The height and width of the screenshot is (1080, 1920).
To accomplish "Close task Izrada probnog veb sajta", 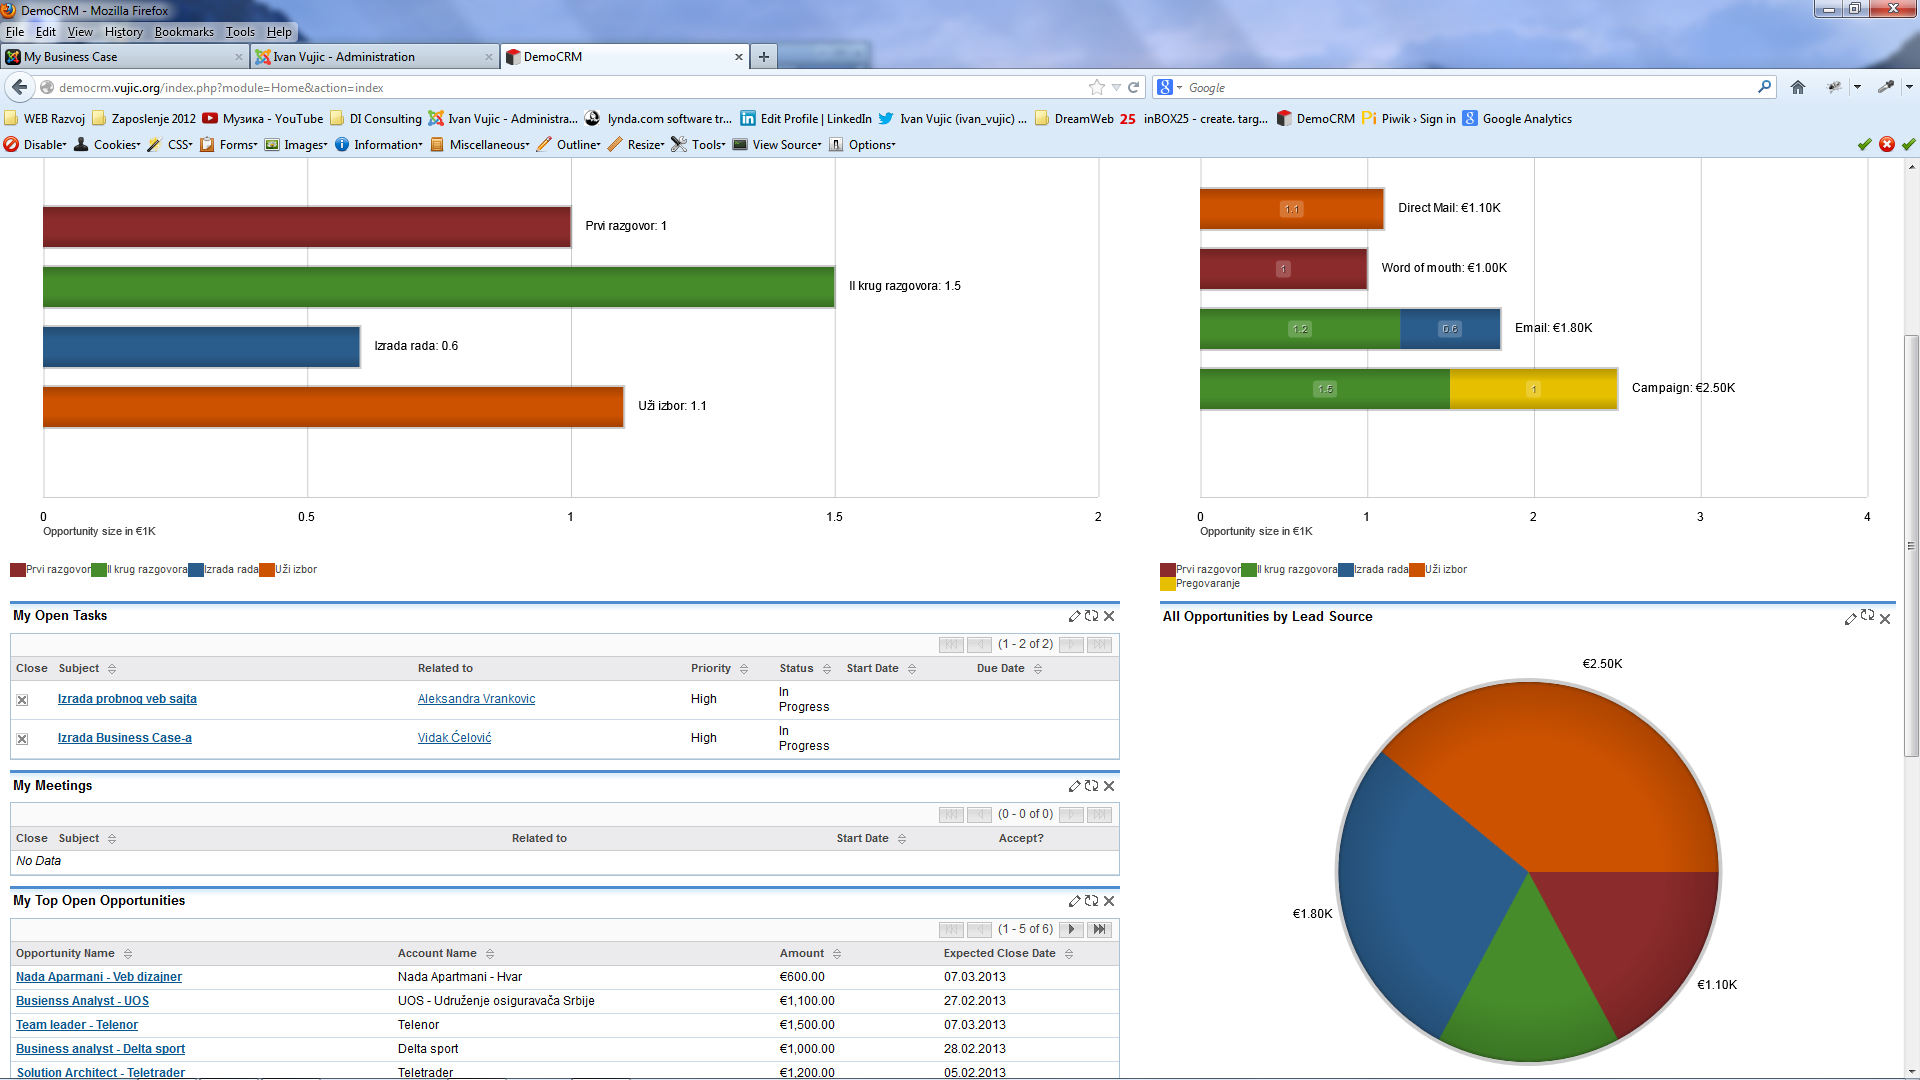I will (22, 700).
